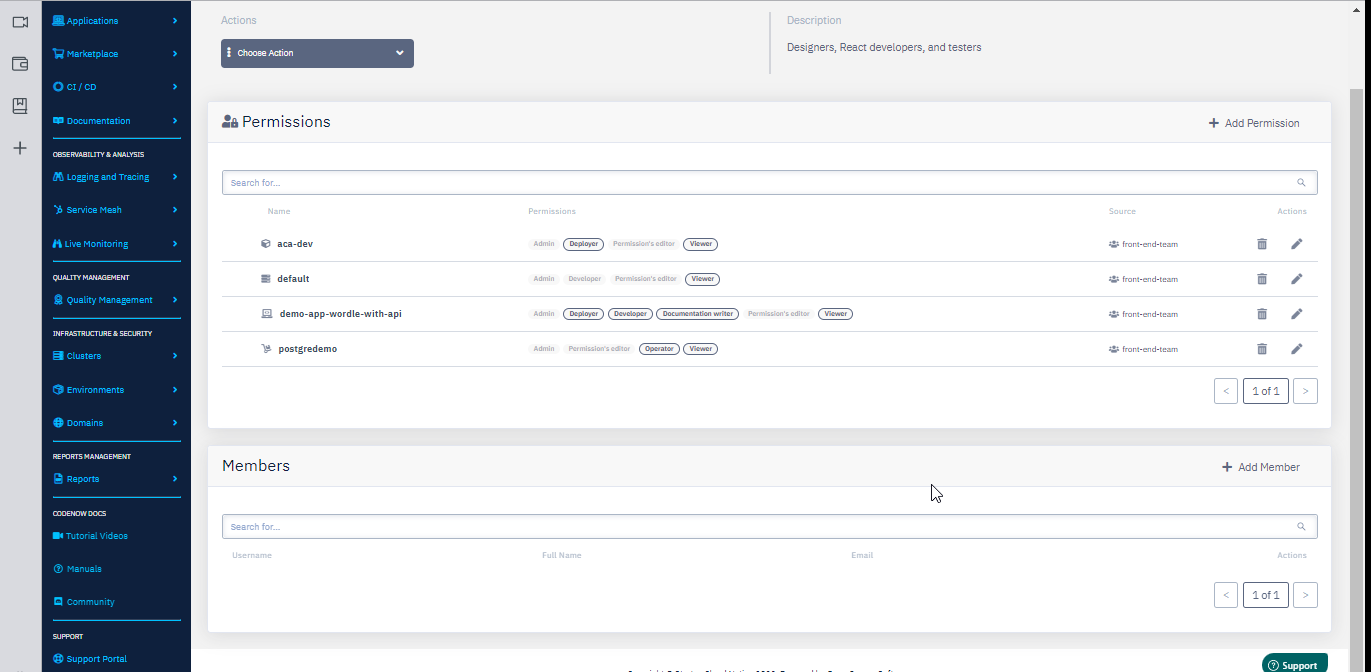Click Permissions page indicator "1 of 1"
This screenshot has height=672, width=1371.
point(1265,391)
